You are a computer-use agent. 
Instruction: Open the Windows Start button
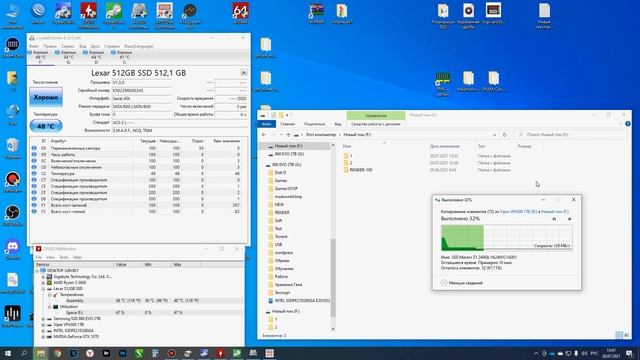(8, 353)
